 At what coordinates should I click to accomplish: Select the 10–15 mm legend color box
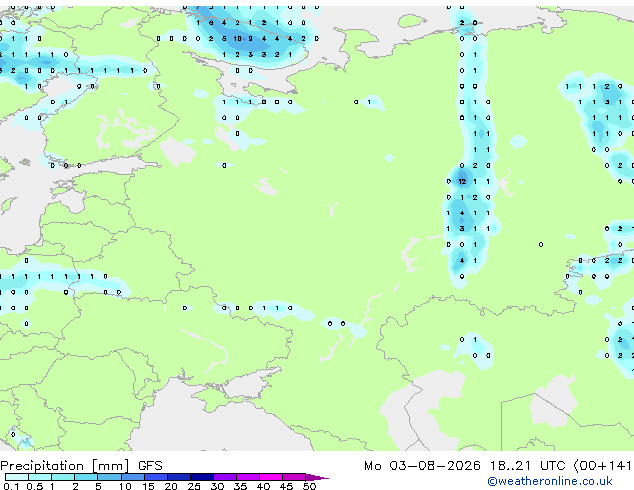[133, 477]
